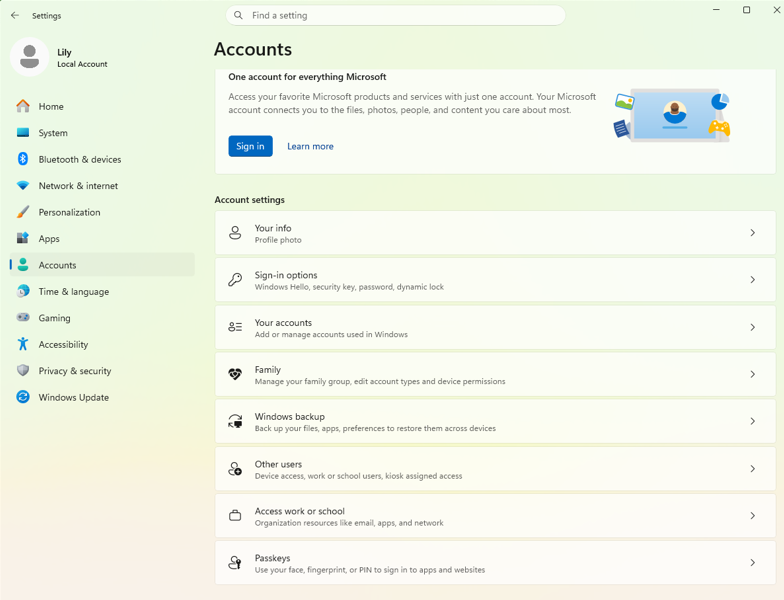Open Access work or school row
784x600 pixels.
[x=495, y=516]
